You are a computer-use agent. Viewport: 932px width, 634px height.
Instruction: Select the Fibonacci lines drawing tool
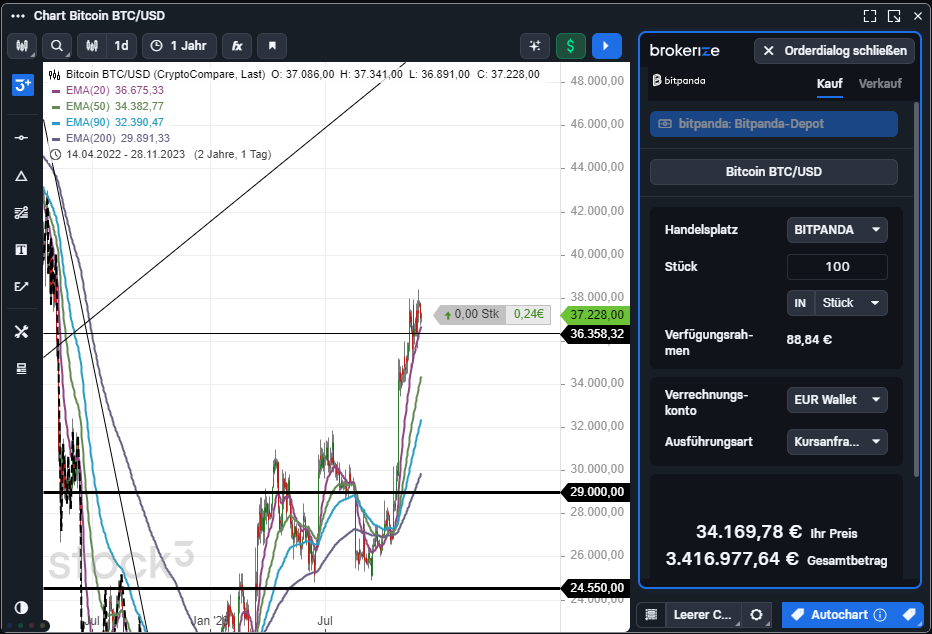21,213
